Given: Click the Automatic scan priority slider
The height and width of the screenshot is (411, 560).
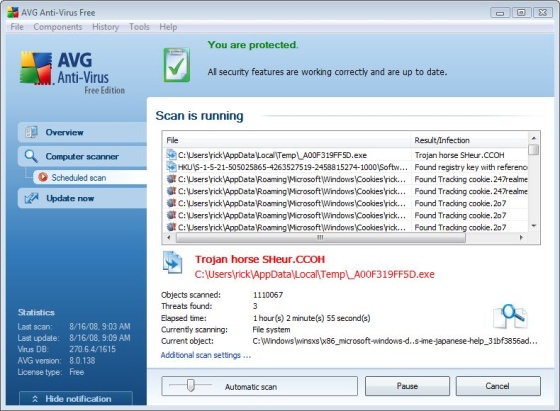Looking at the screenshot, I should point(191,385).
